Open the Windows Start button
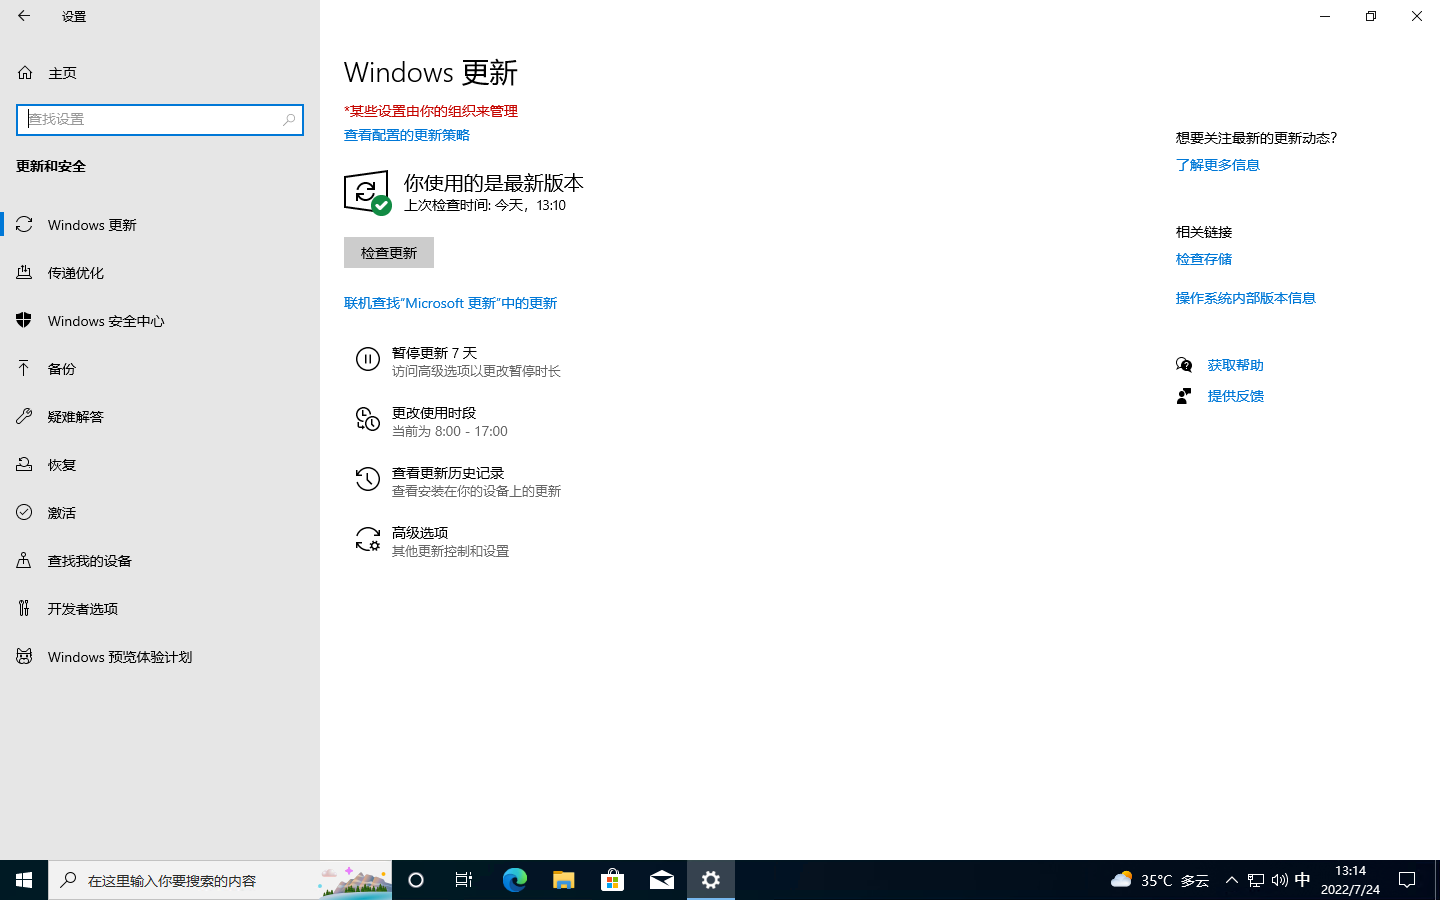This screenshot has width=1440, height=900. tap(24, 880)
